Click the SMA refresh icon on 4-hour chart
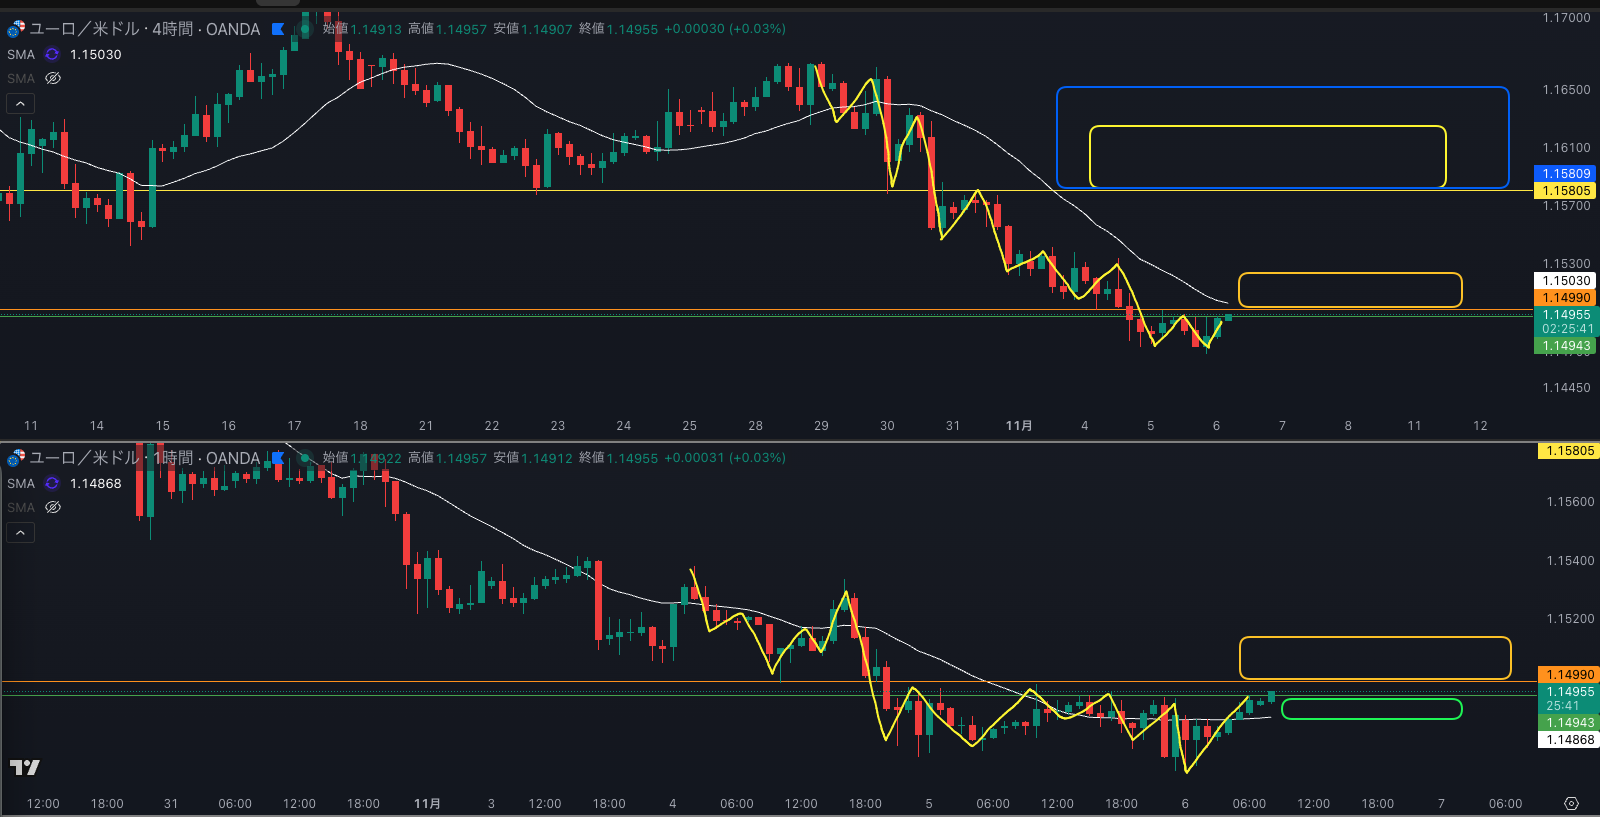Viewport: 1600px width, 817px height. pyautogui.click(x=52, y=54)
